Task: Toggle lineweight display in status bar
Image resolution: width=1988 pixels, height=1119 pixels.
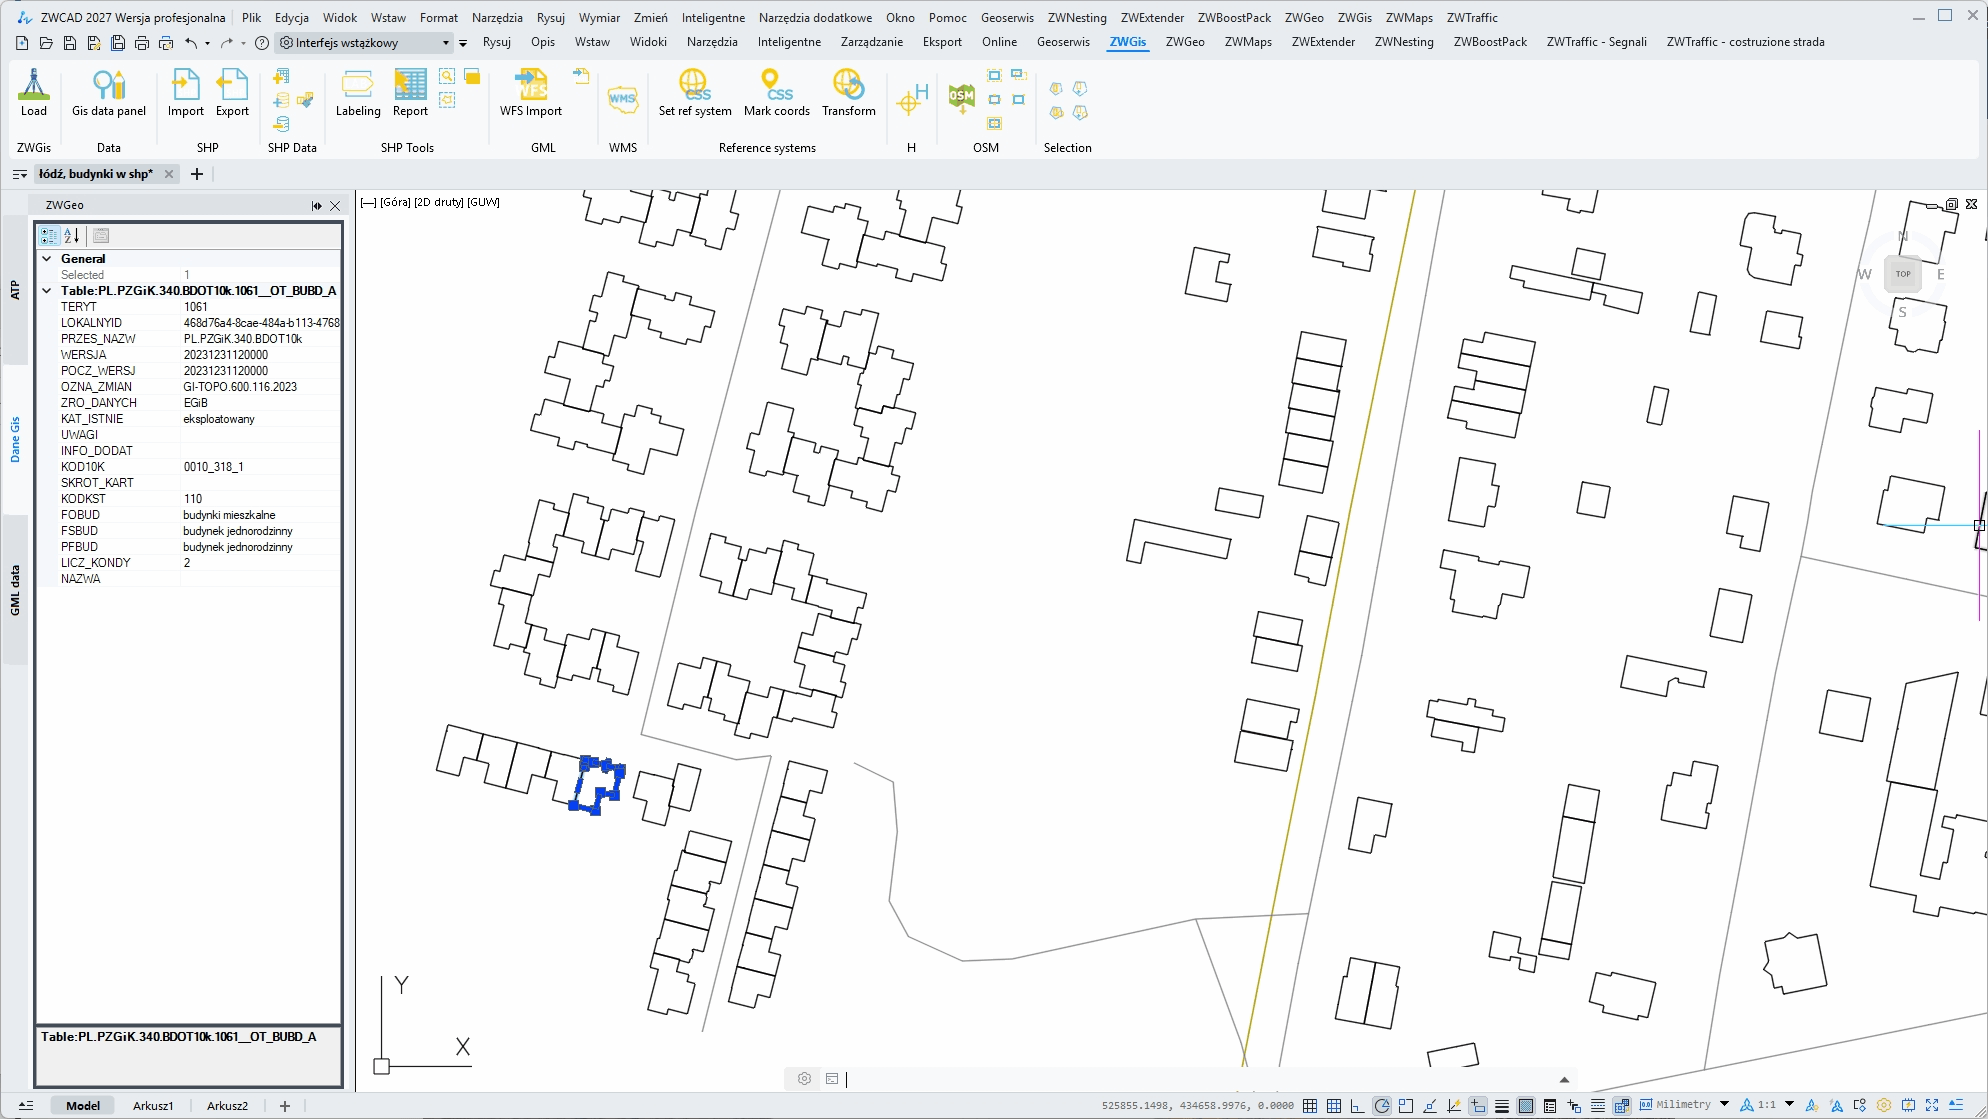Action: pos(1502,1106)
